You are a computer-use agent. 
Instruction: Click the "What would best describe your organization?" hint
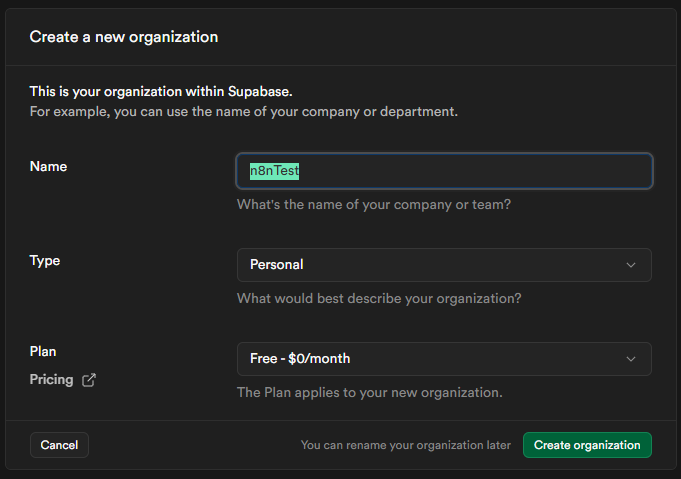tap(379, 298)
